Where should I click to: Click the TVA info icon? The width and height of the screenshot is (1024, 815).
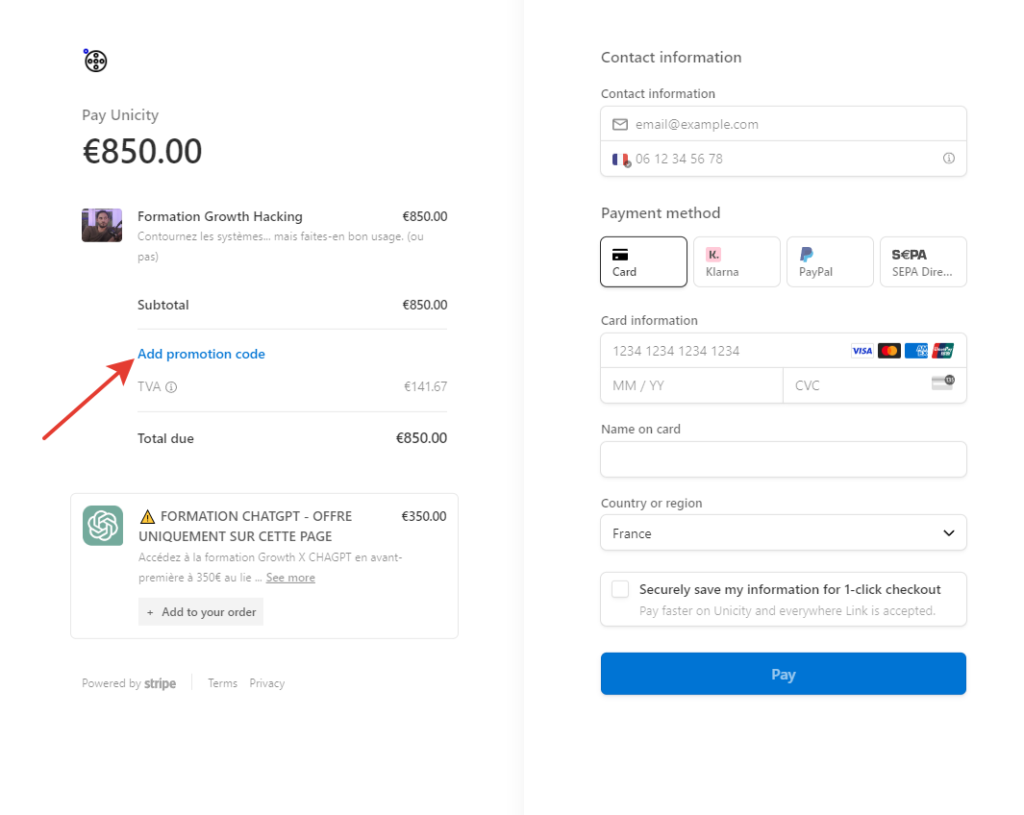point(171,387)
